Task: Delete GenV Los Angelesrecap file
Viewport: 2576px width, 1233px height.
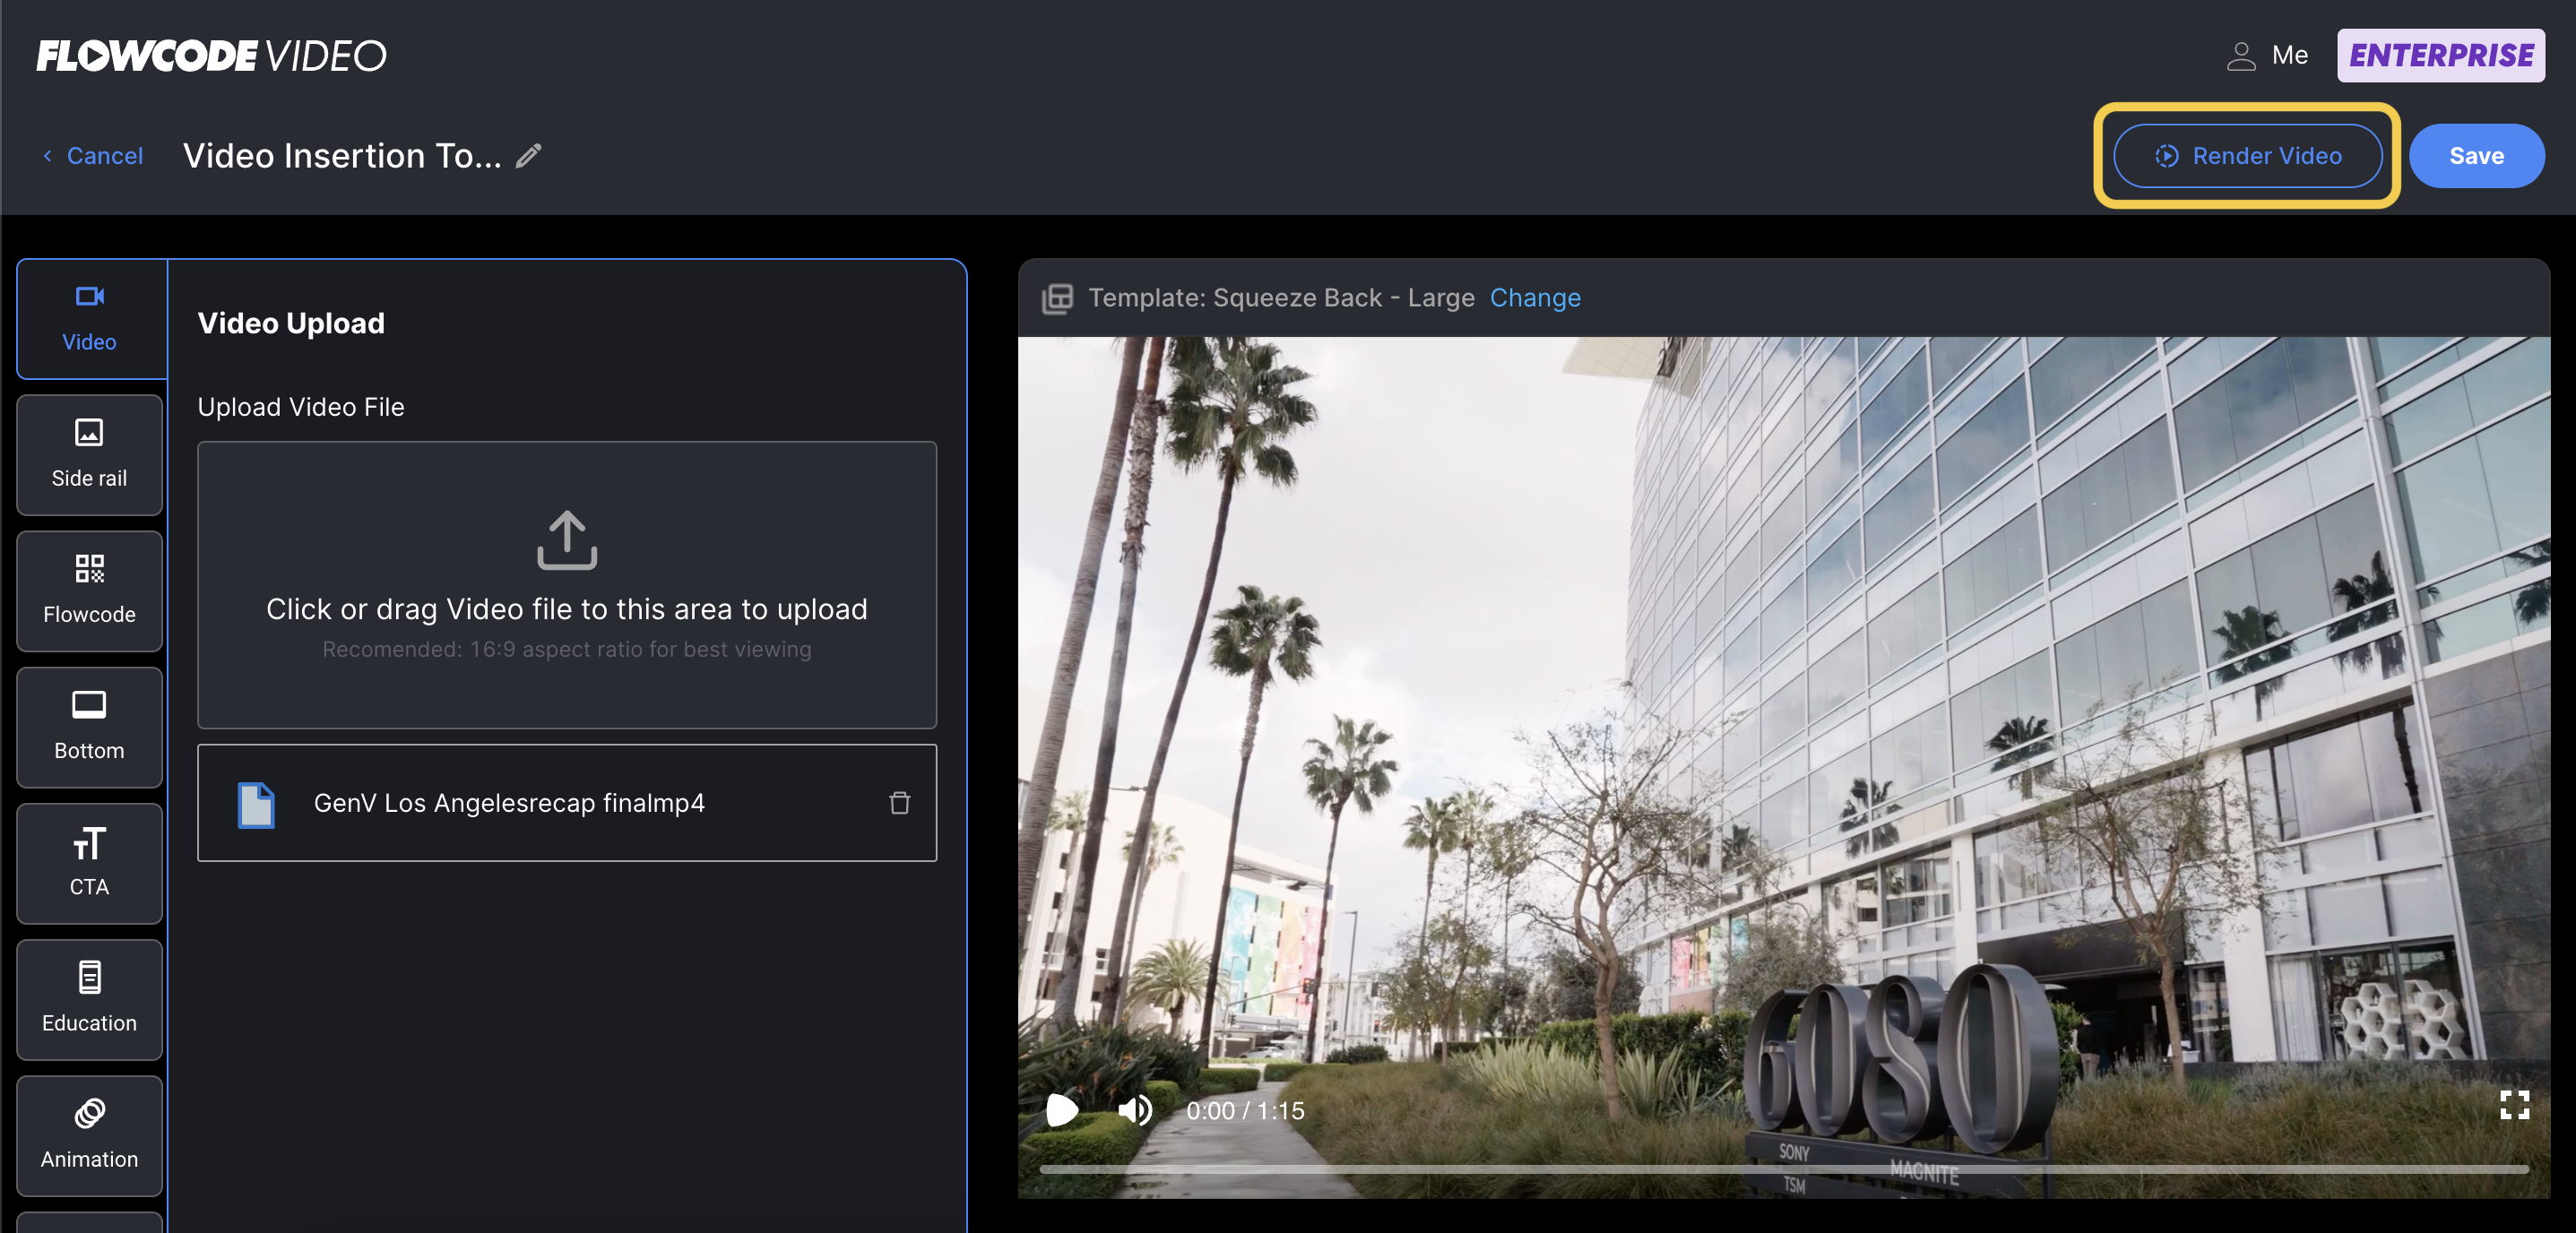Action: [x=899, y=802]
